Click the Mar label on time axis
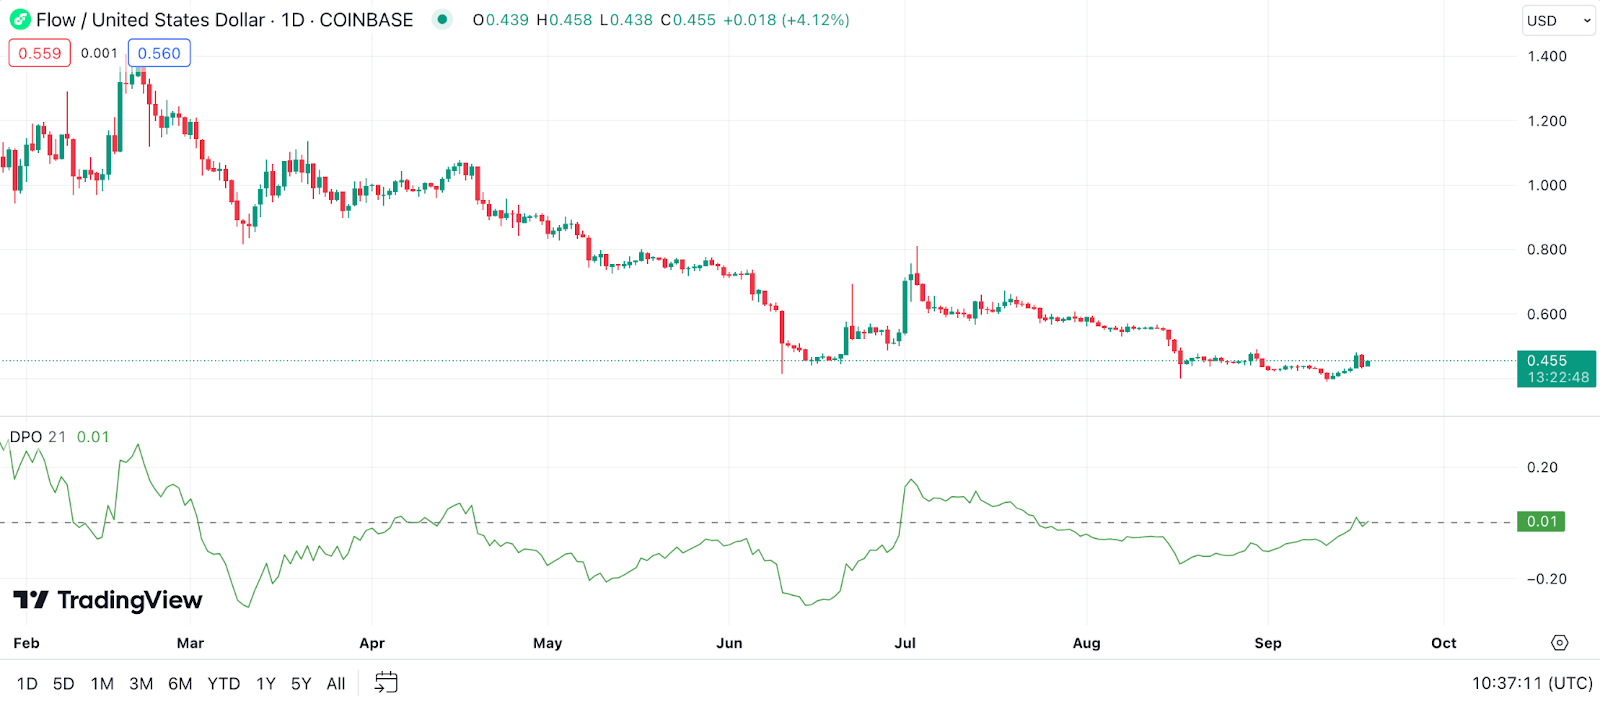Screen dimensions: 1600x703 click(190, 643)
